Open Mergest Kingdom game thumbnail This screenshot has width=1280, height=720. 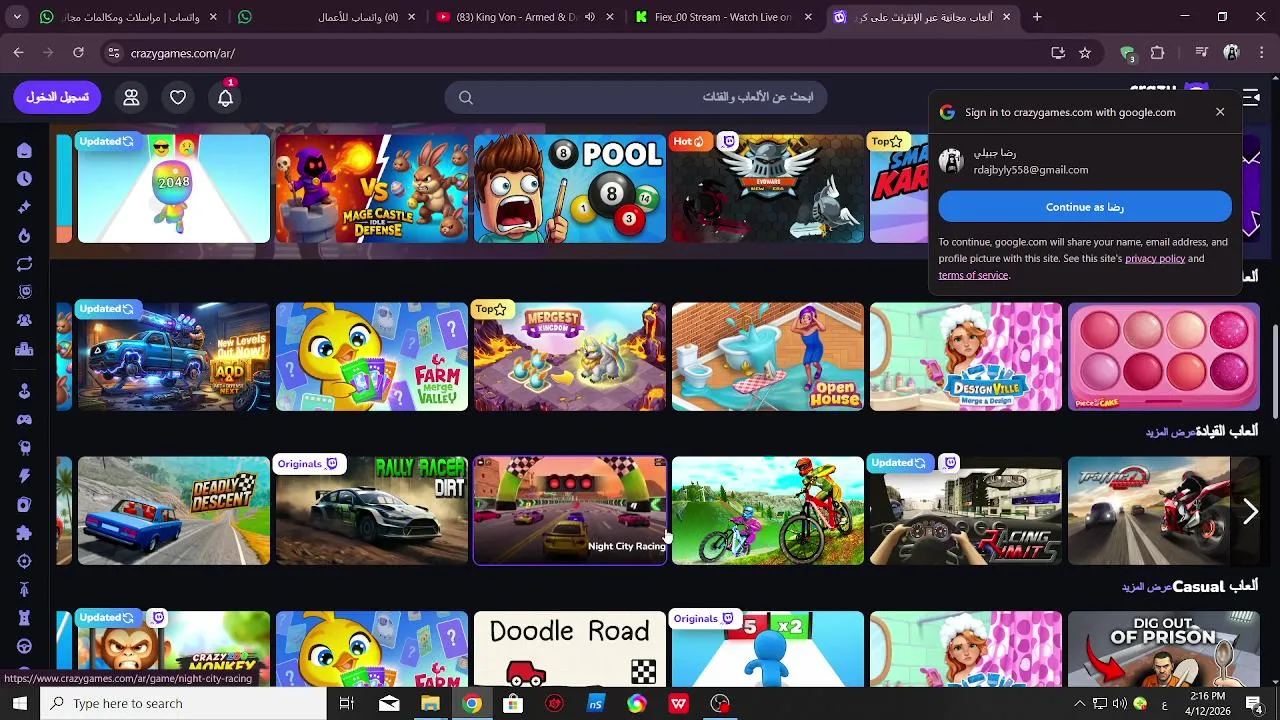click(570, 357)
